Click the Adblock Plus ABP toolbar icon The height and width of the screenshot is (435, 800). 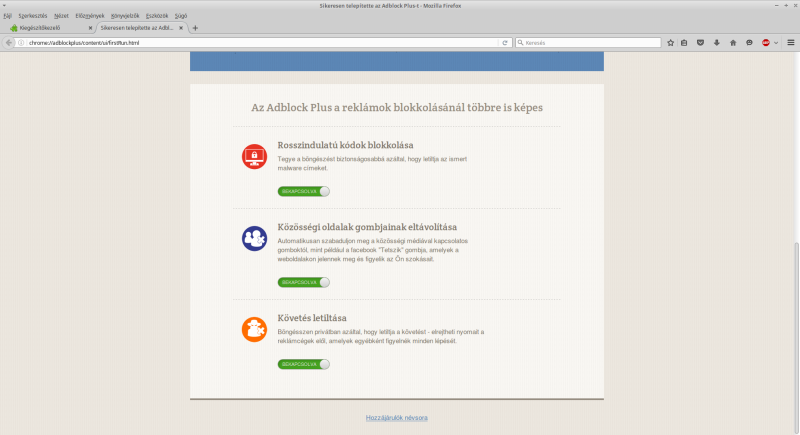tap(766, 43)
